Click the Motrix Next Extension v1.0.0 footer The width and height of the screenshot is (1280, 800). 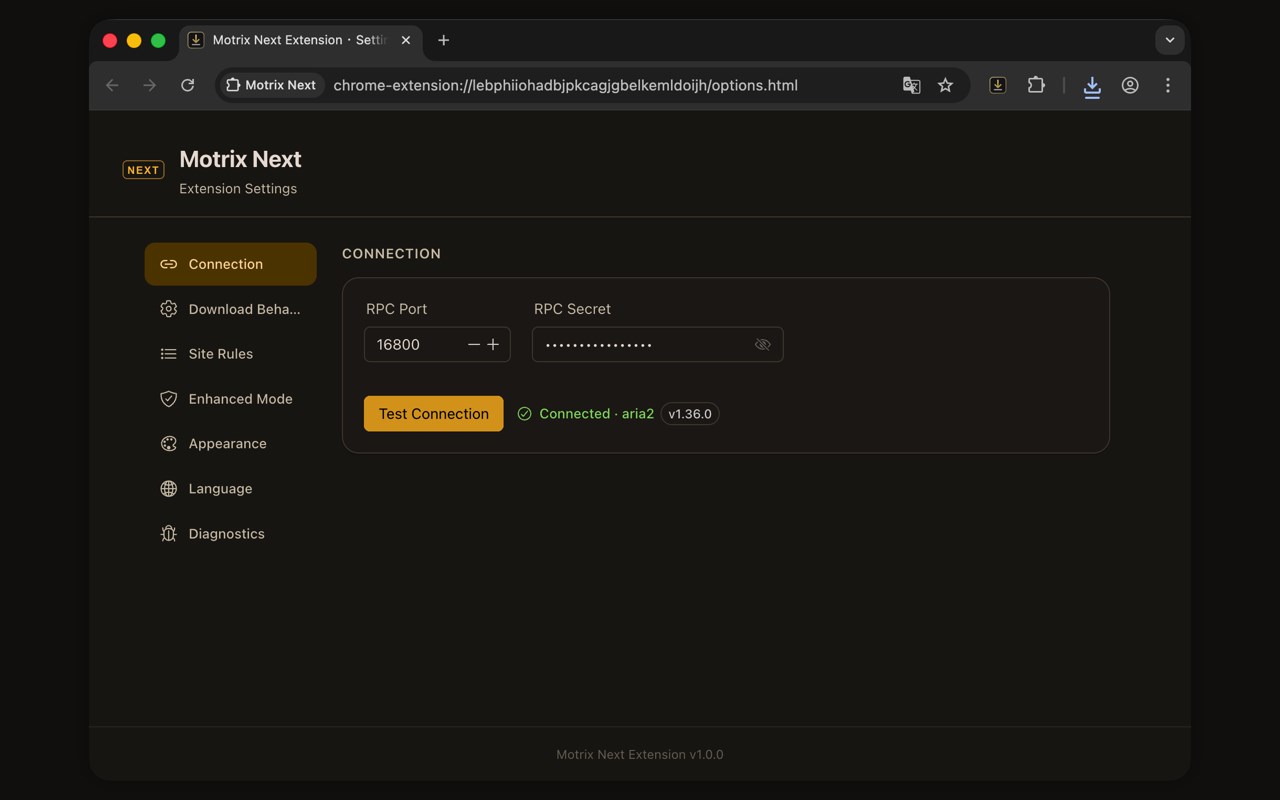click(x=640, y=755)
